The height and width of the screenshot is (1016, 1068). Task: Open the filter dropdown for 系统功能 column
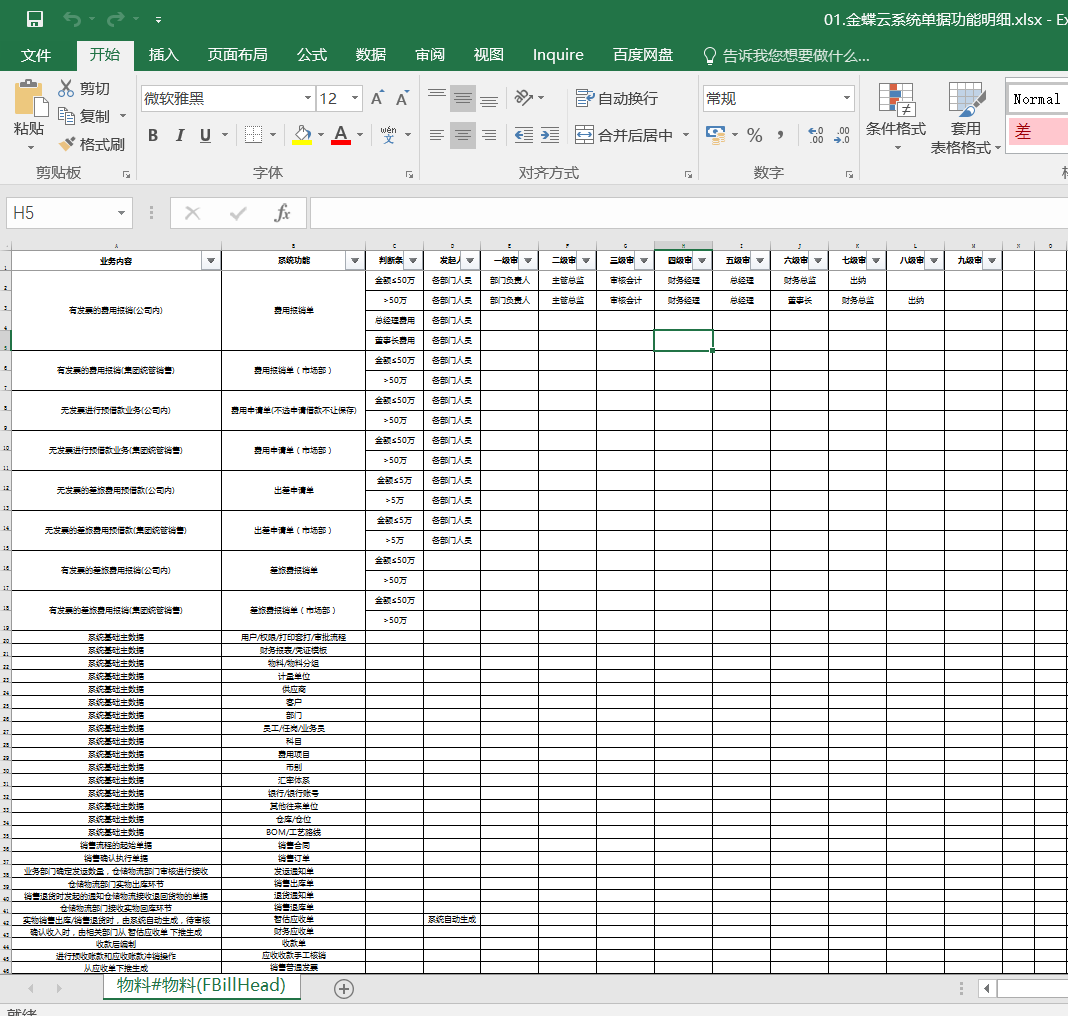(x=355, y=261)
